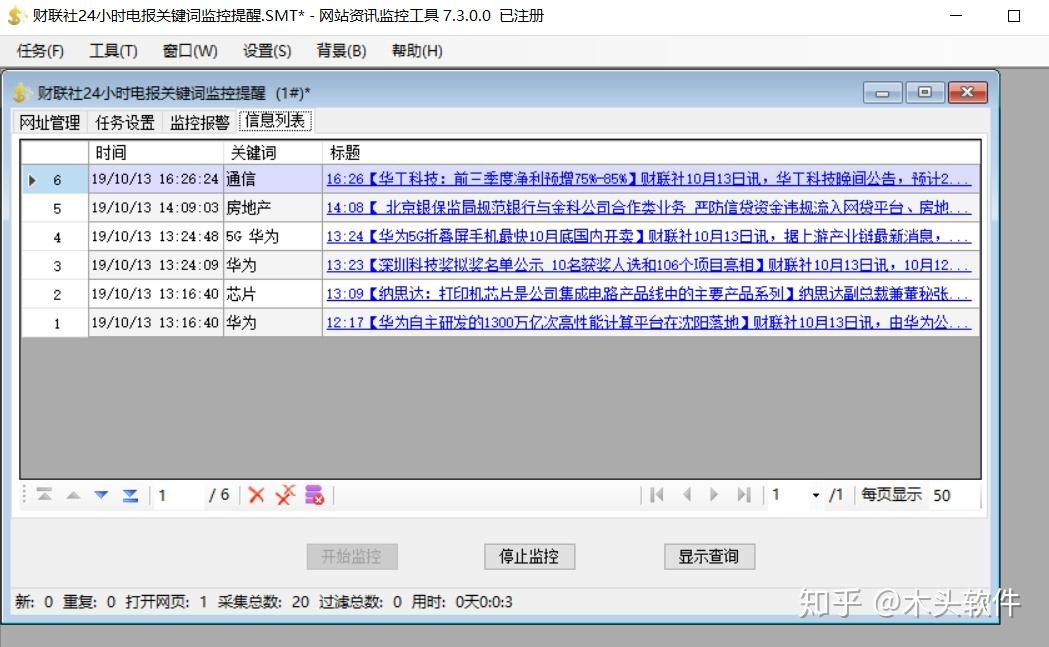Click the red X delete record icon

256,495
